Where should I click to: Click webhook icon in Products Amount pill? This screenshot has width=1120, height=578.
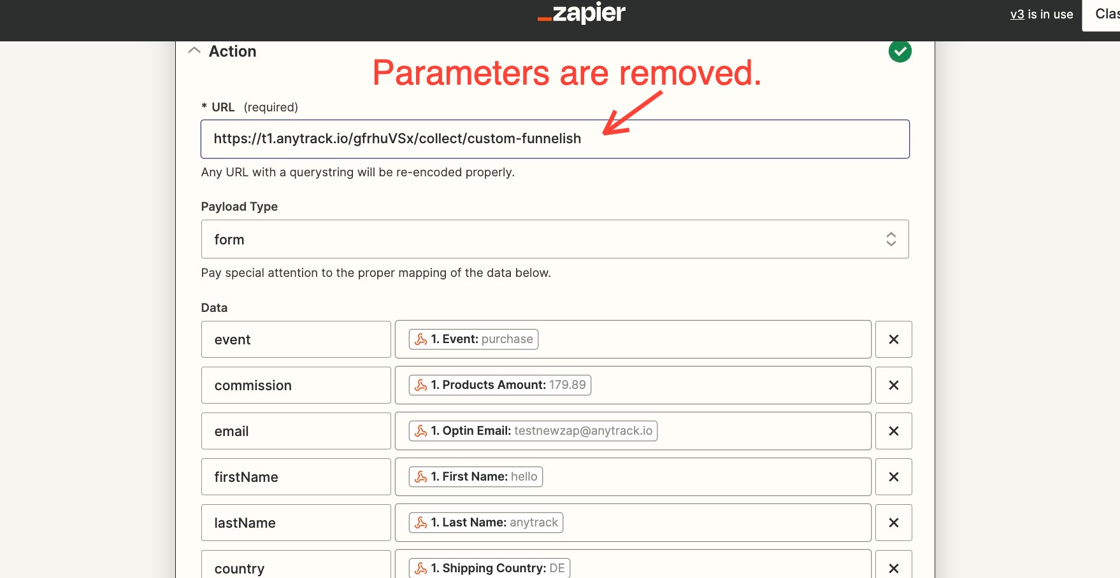tap(421, 385)
